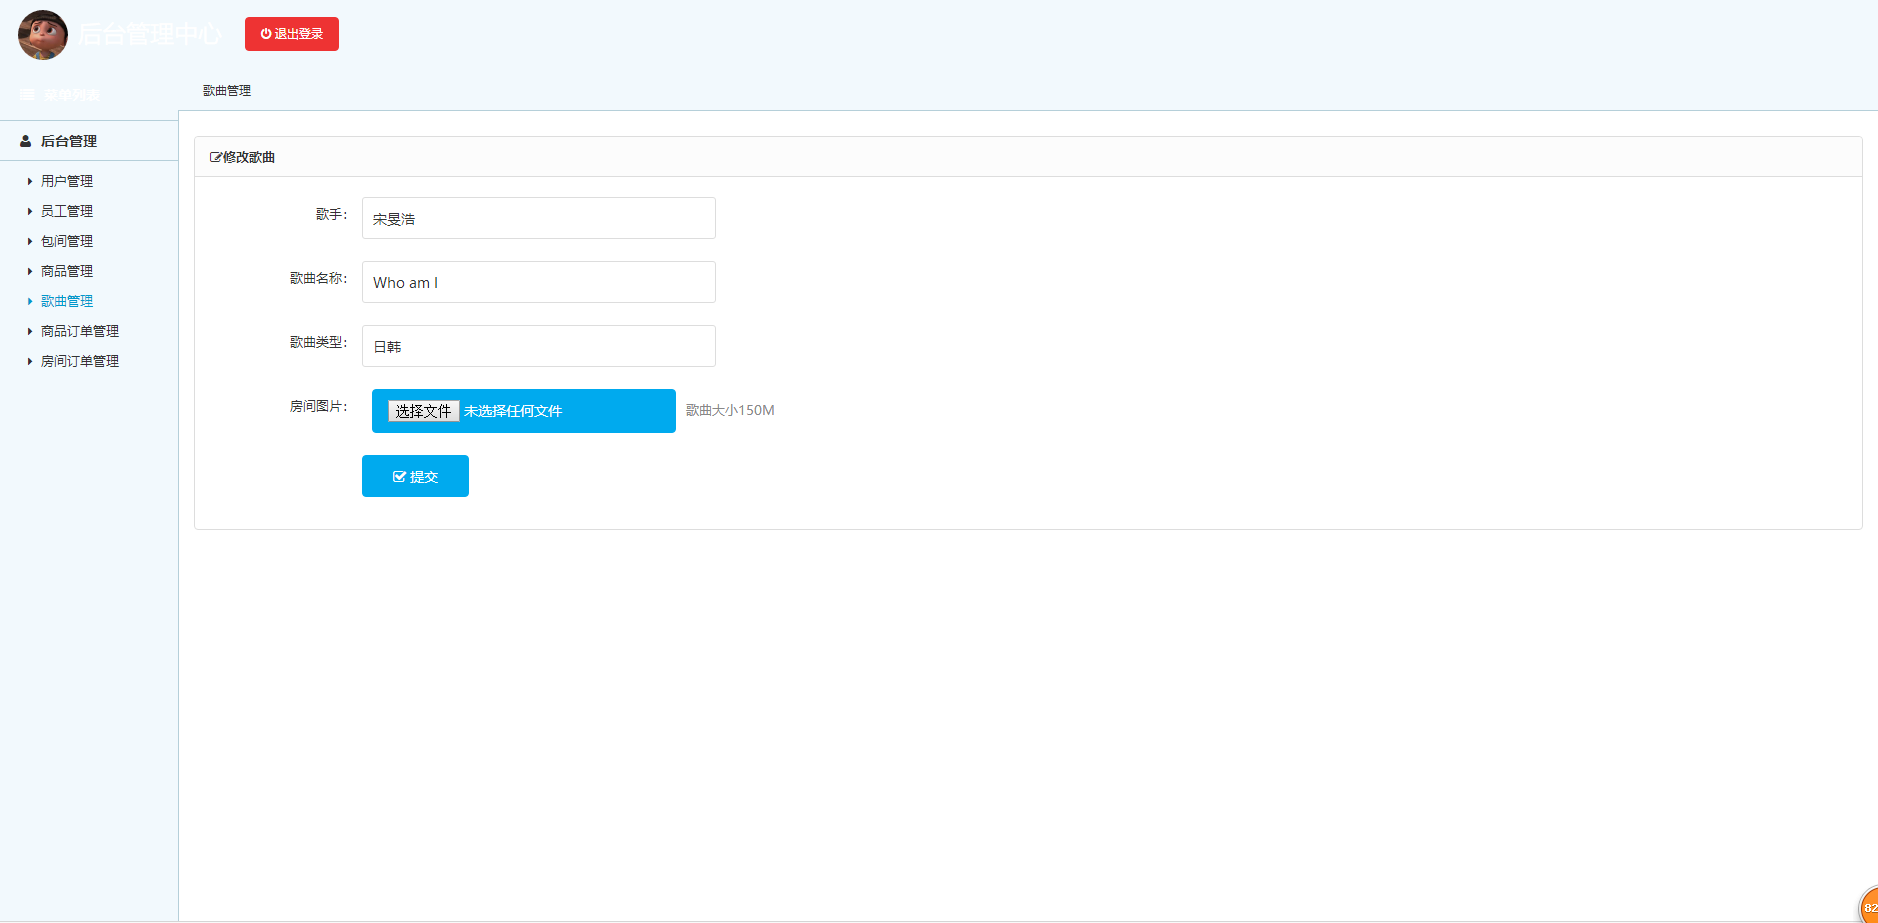
Task: Click the arrow beside 包间管理
Action: coord(30,241)
